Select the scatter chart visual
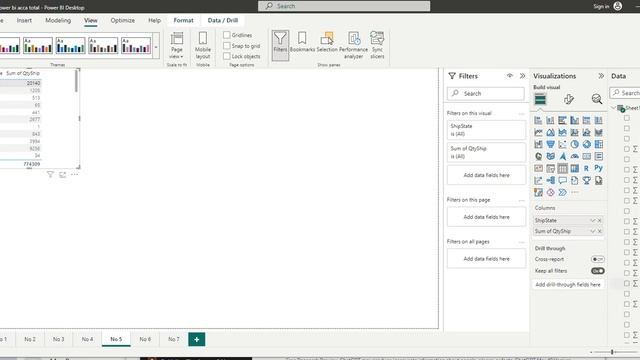The height and width of the screenshot is (360, 640). [562, 144]
